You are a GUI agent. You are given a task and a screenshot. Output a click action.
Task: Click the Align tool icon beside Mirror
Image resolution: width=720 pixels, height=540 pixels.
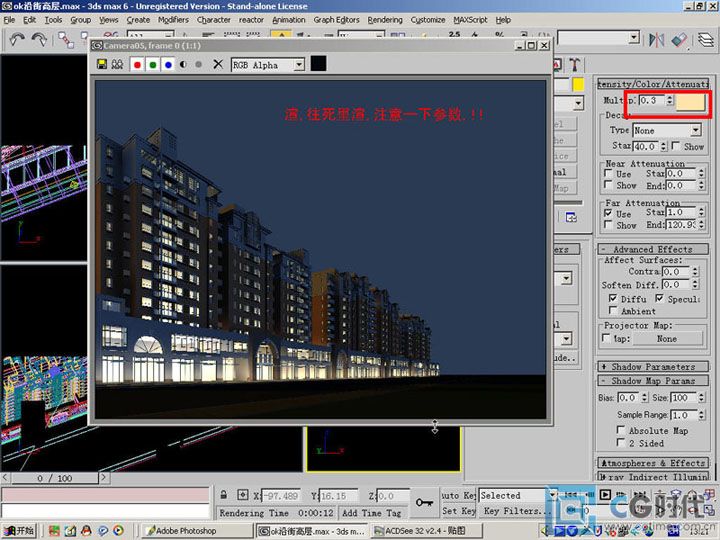tap(680, 40)
